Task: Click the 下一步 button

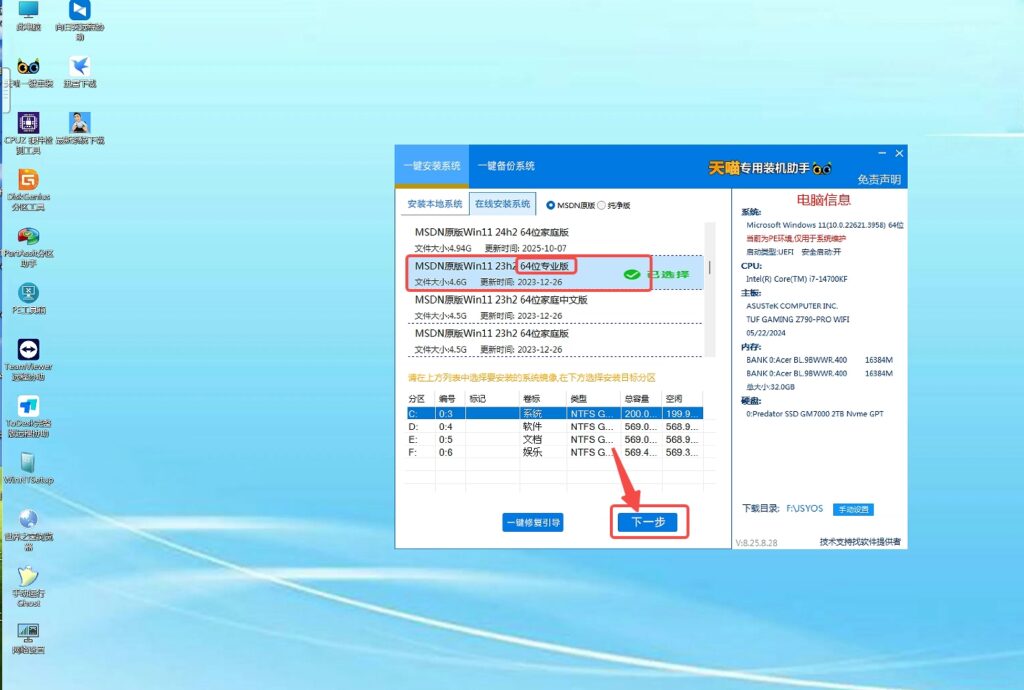Action: point(647,522)
